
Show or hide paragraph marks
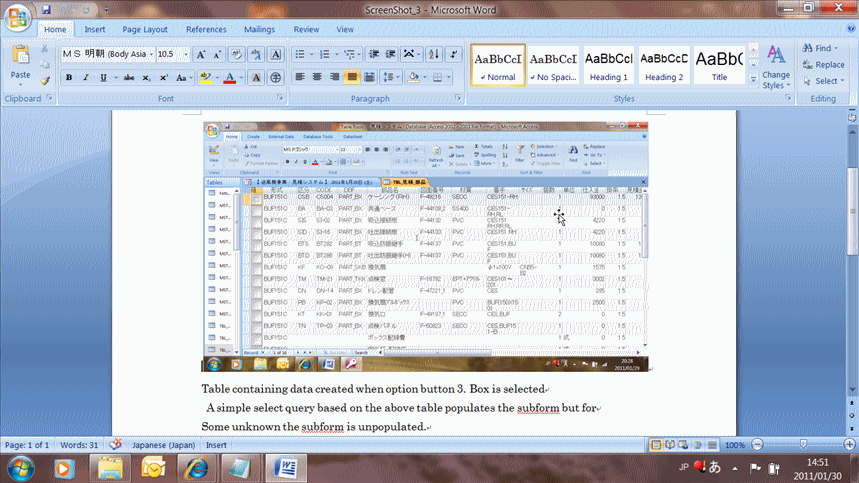coord(454,54)
